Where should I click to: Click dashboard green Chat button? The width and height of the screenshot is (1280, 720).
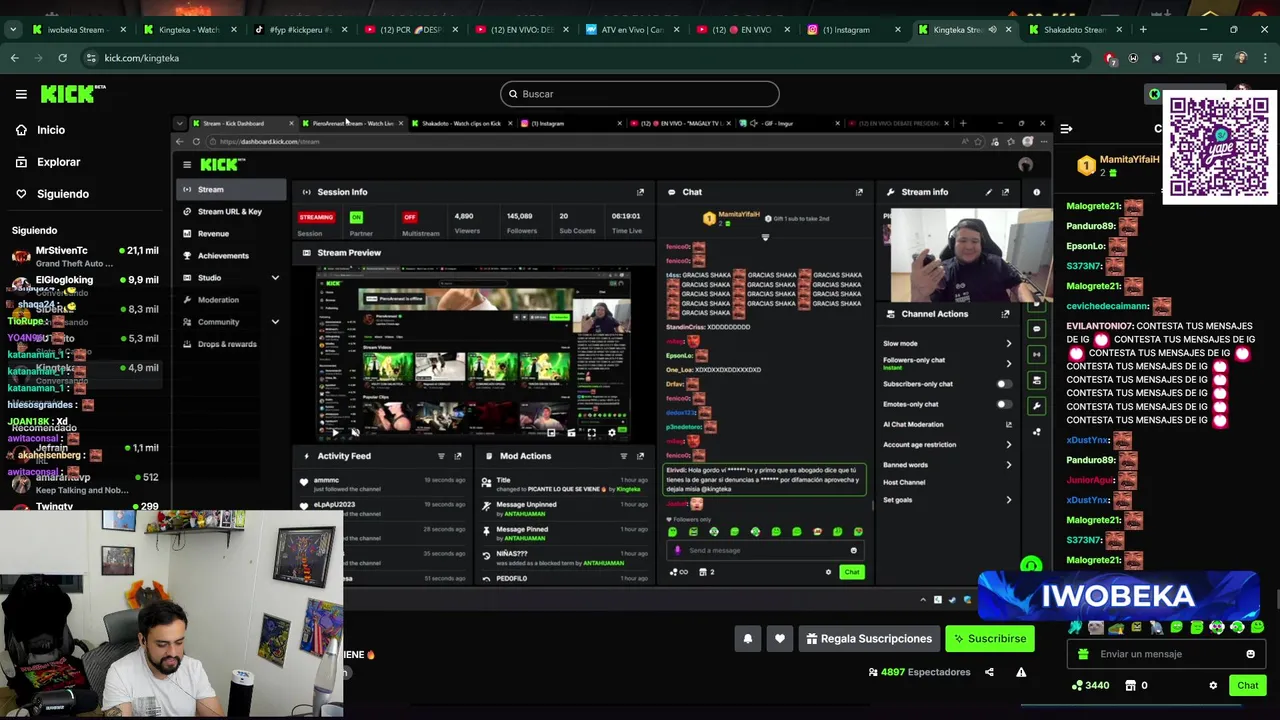click(x=851, y=572)
